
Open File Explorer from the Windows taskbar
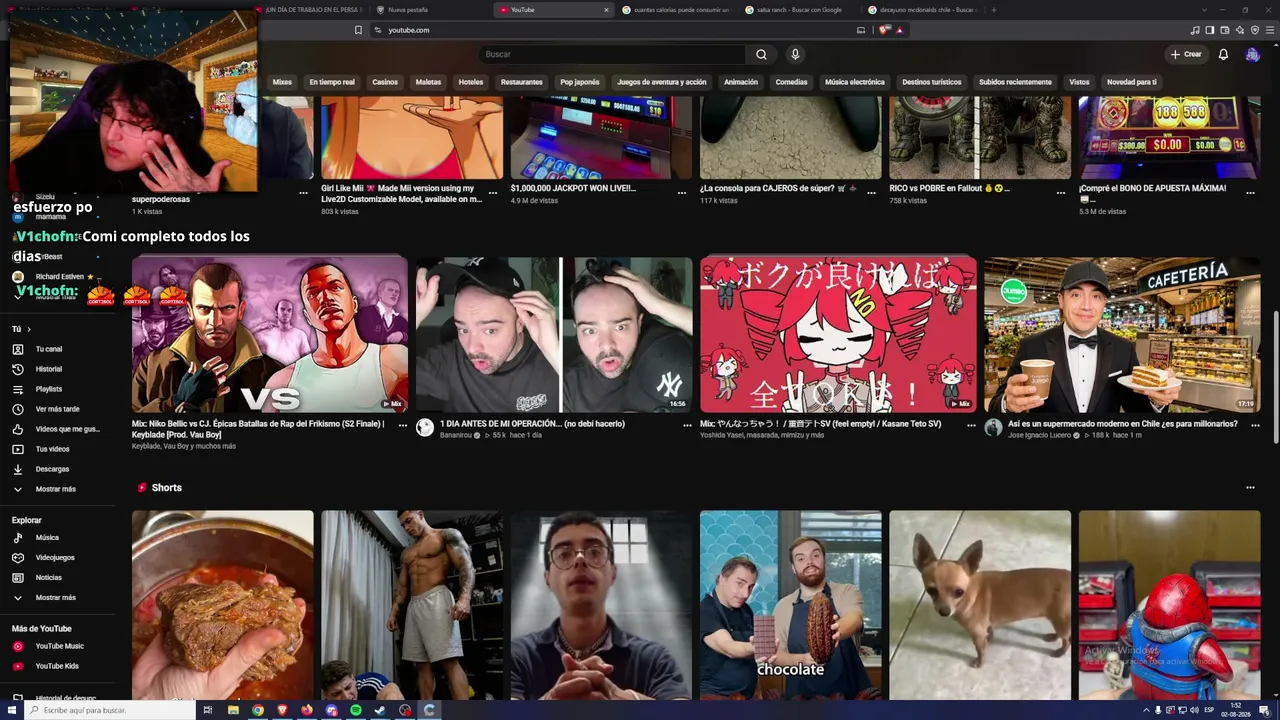point(233,710)
